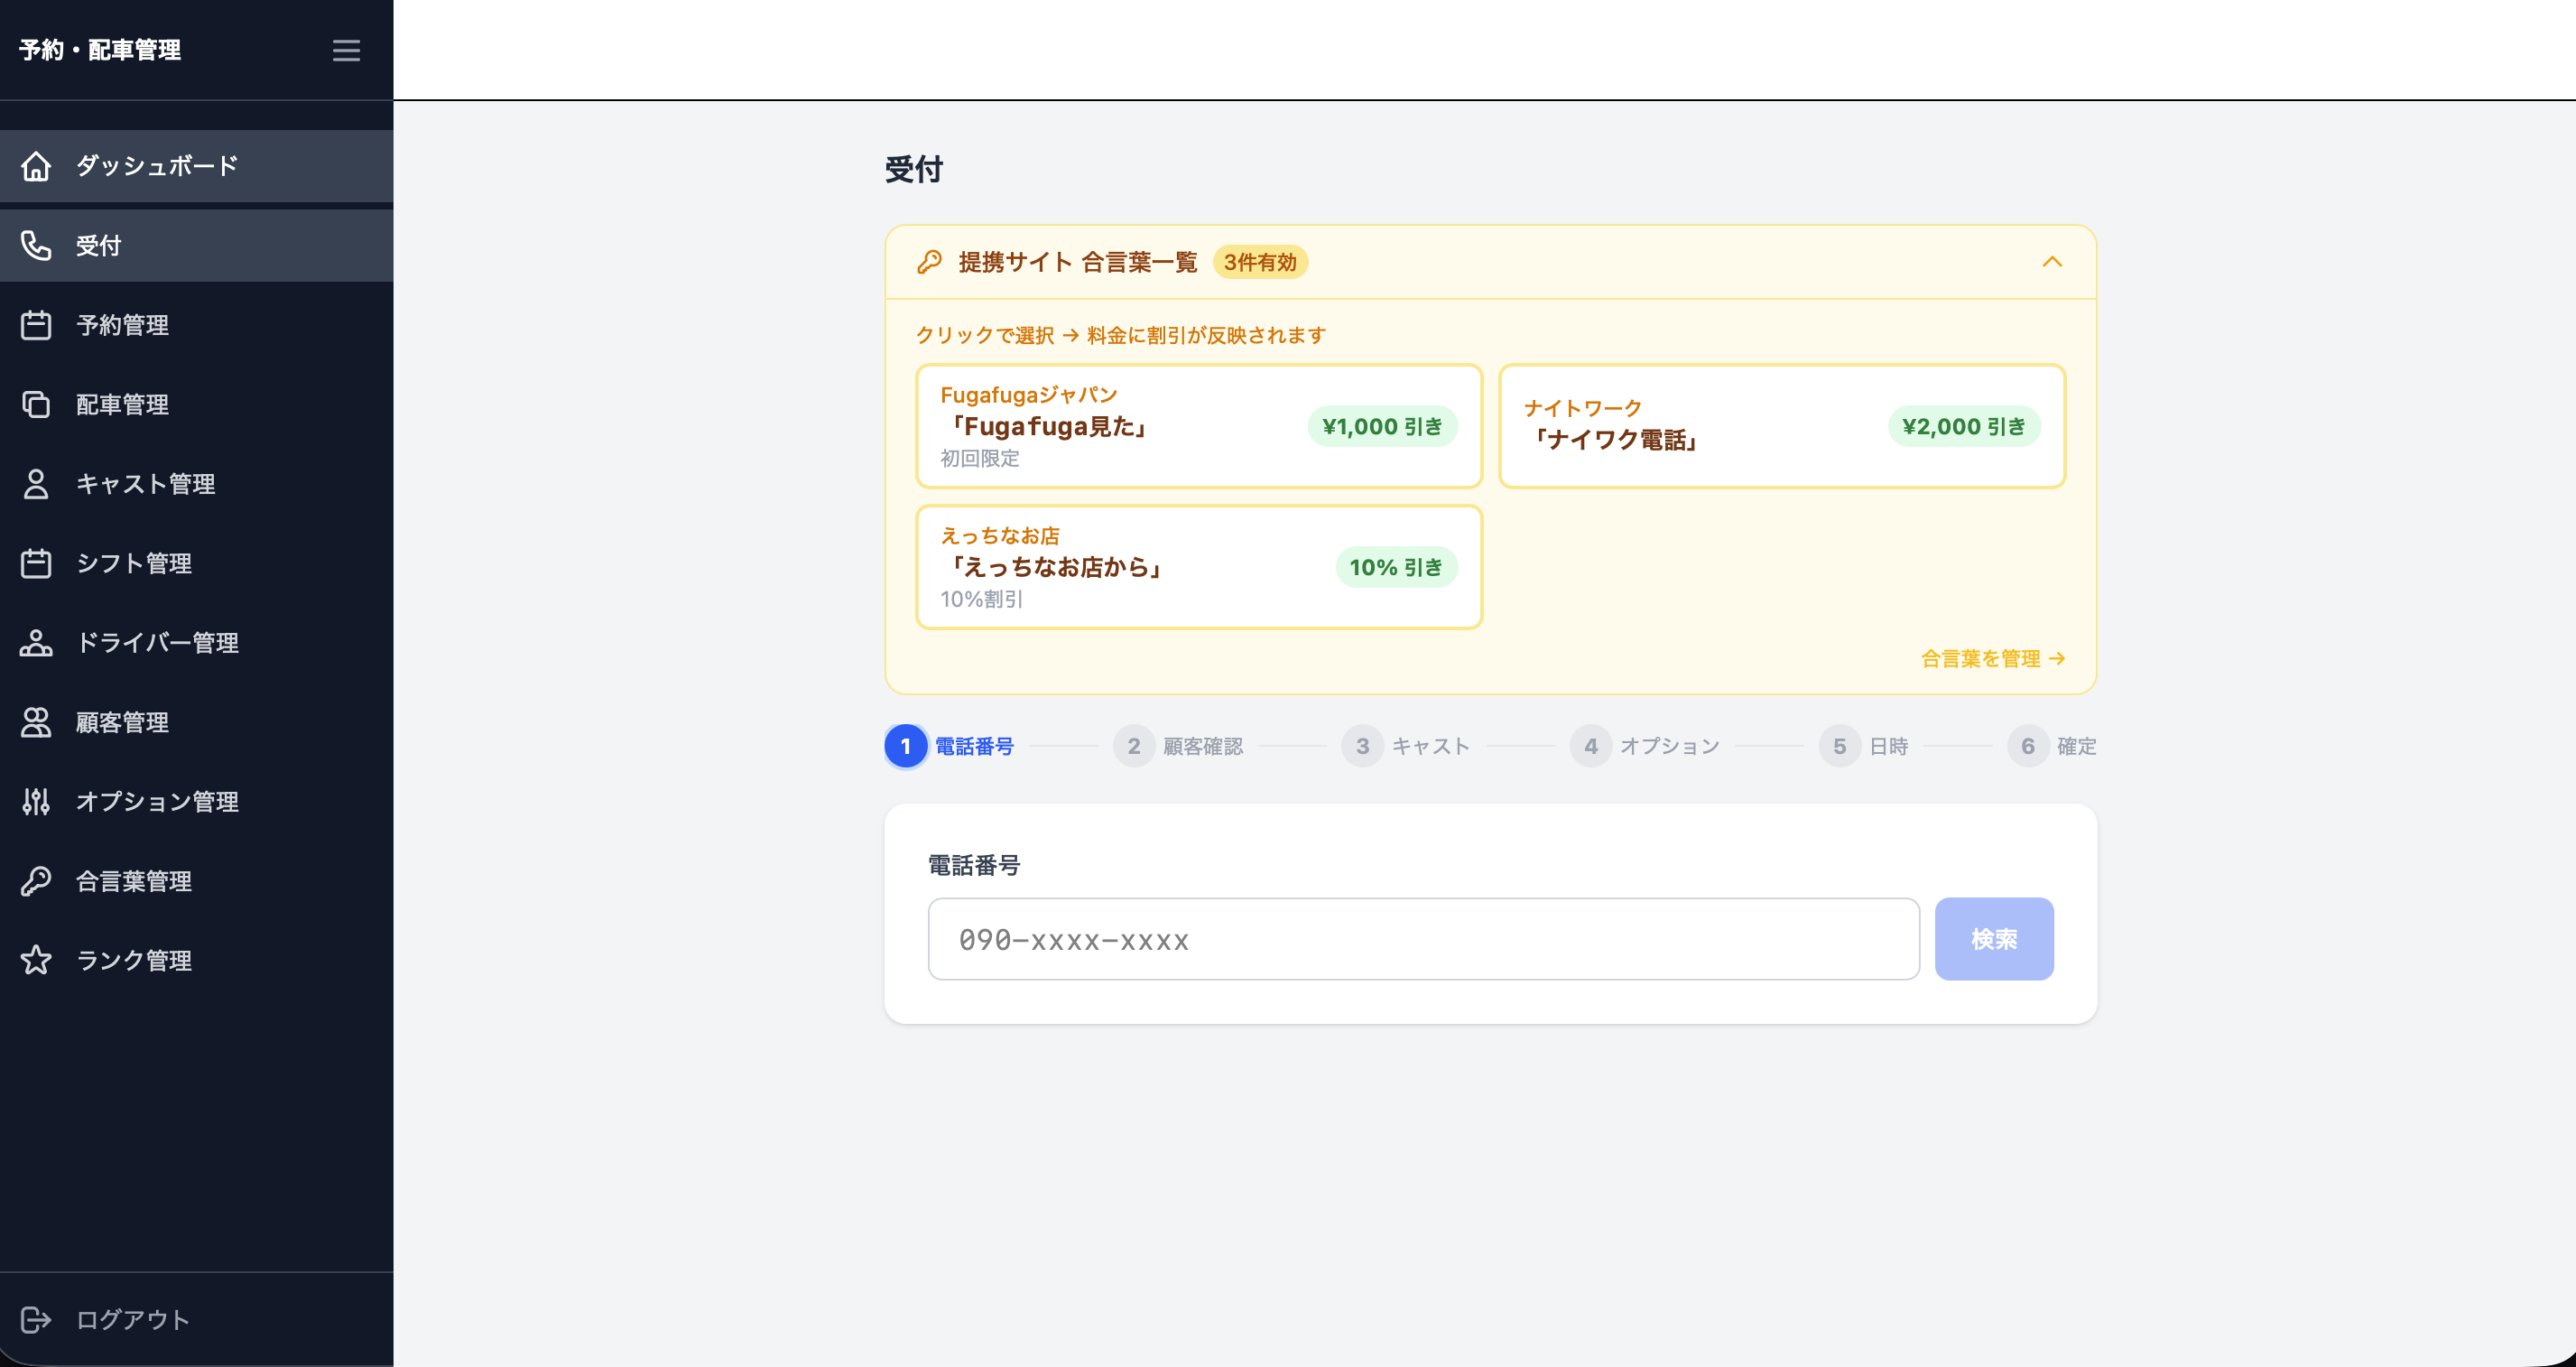Image resolution: width=2576 pixels, height=1367 pixels.
Task: Click the key icon beside 合言葉管理
Action: coord(36,881)
